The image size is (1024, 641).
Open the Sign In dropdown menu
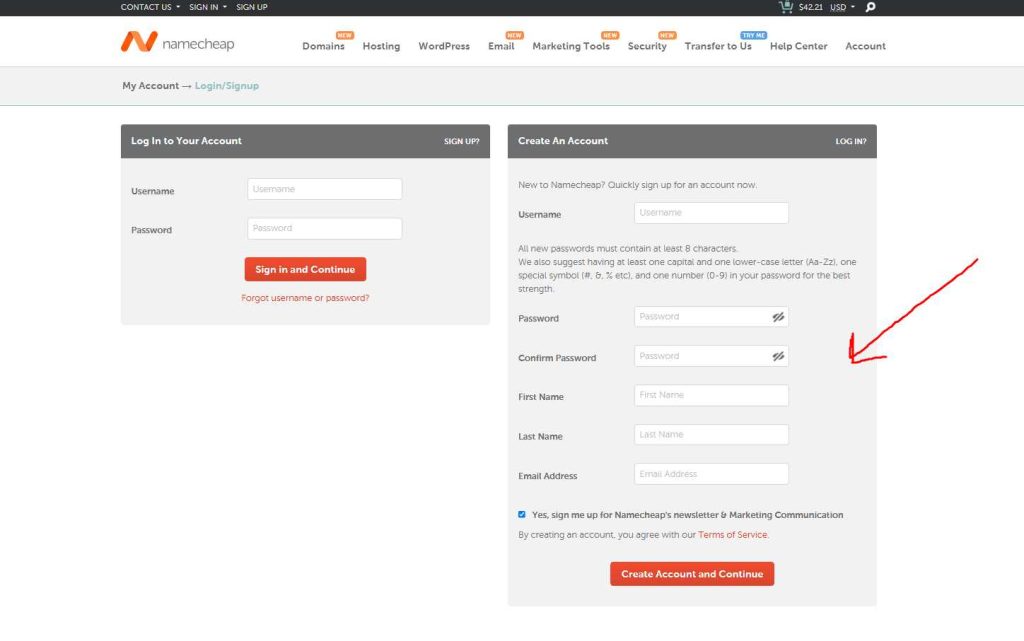pos(207,7)
